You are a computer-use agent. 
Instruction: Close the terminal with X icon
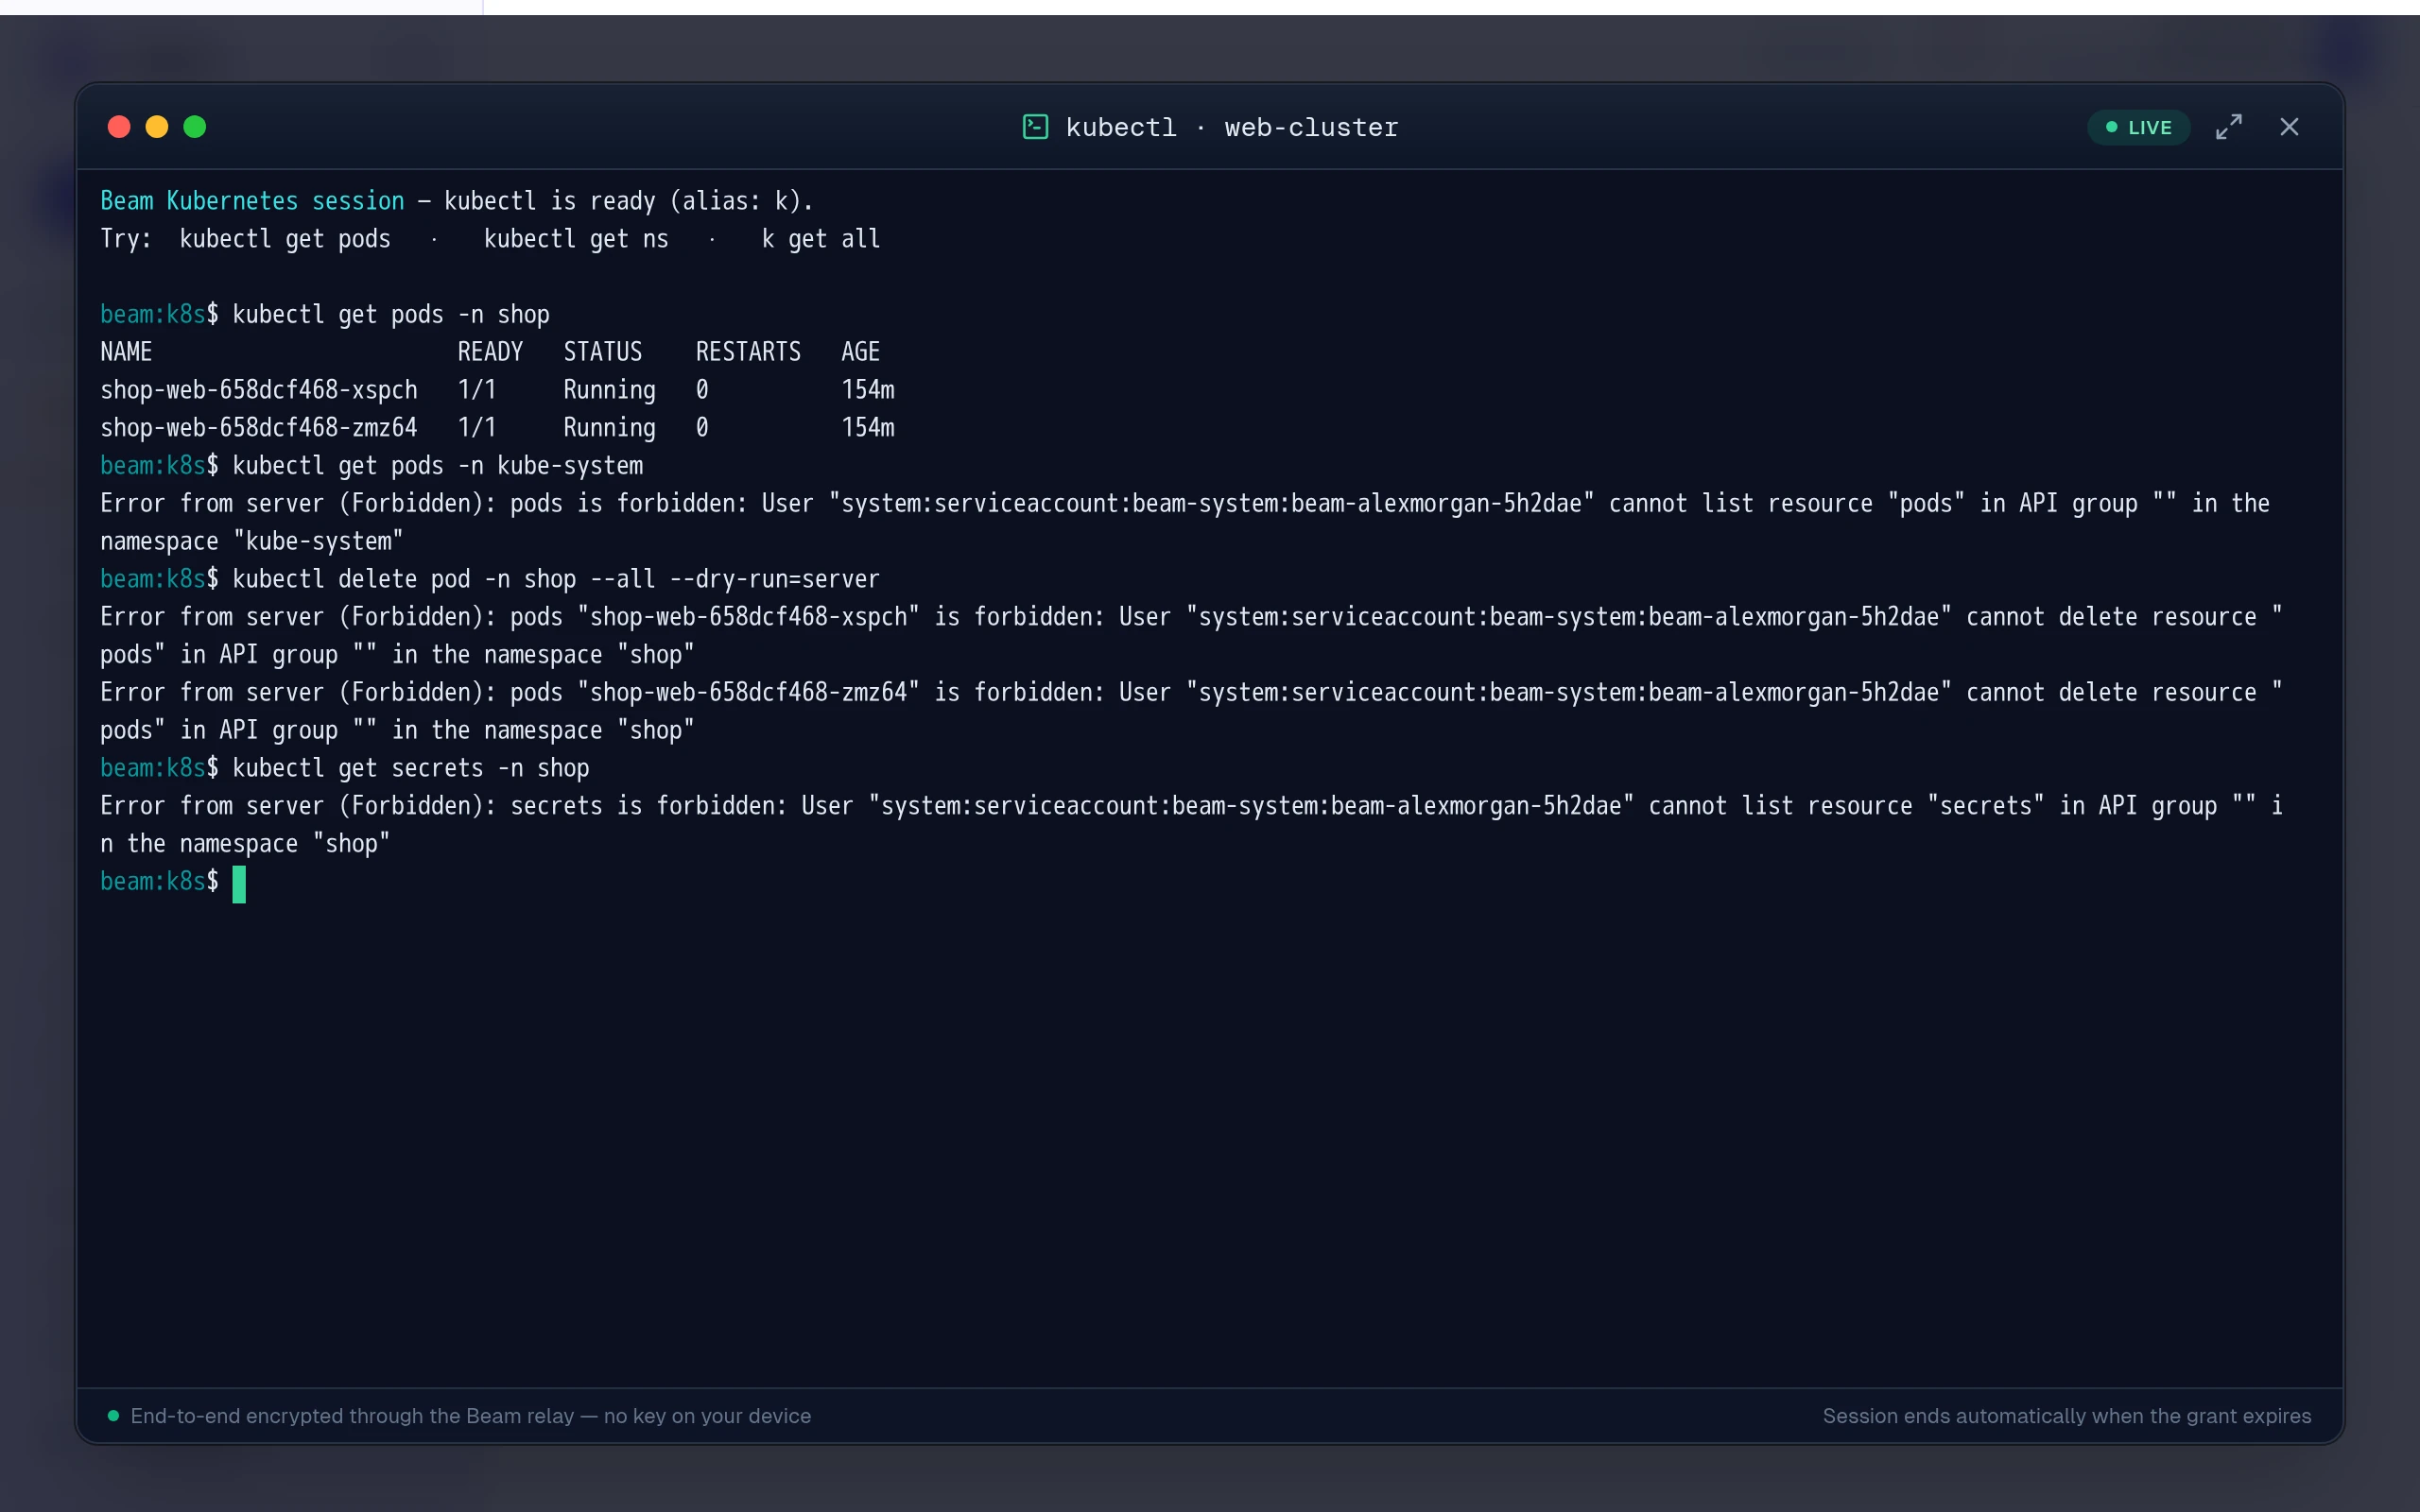[2289, 127]
